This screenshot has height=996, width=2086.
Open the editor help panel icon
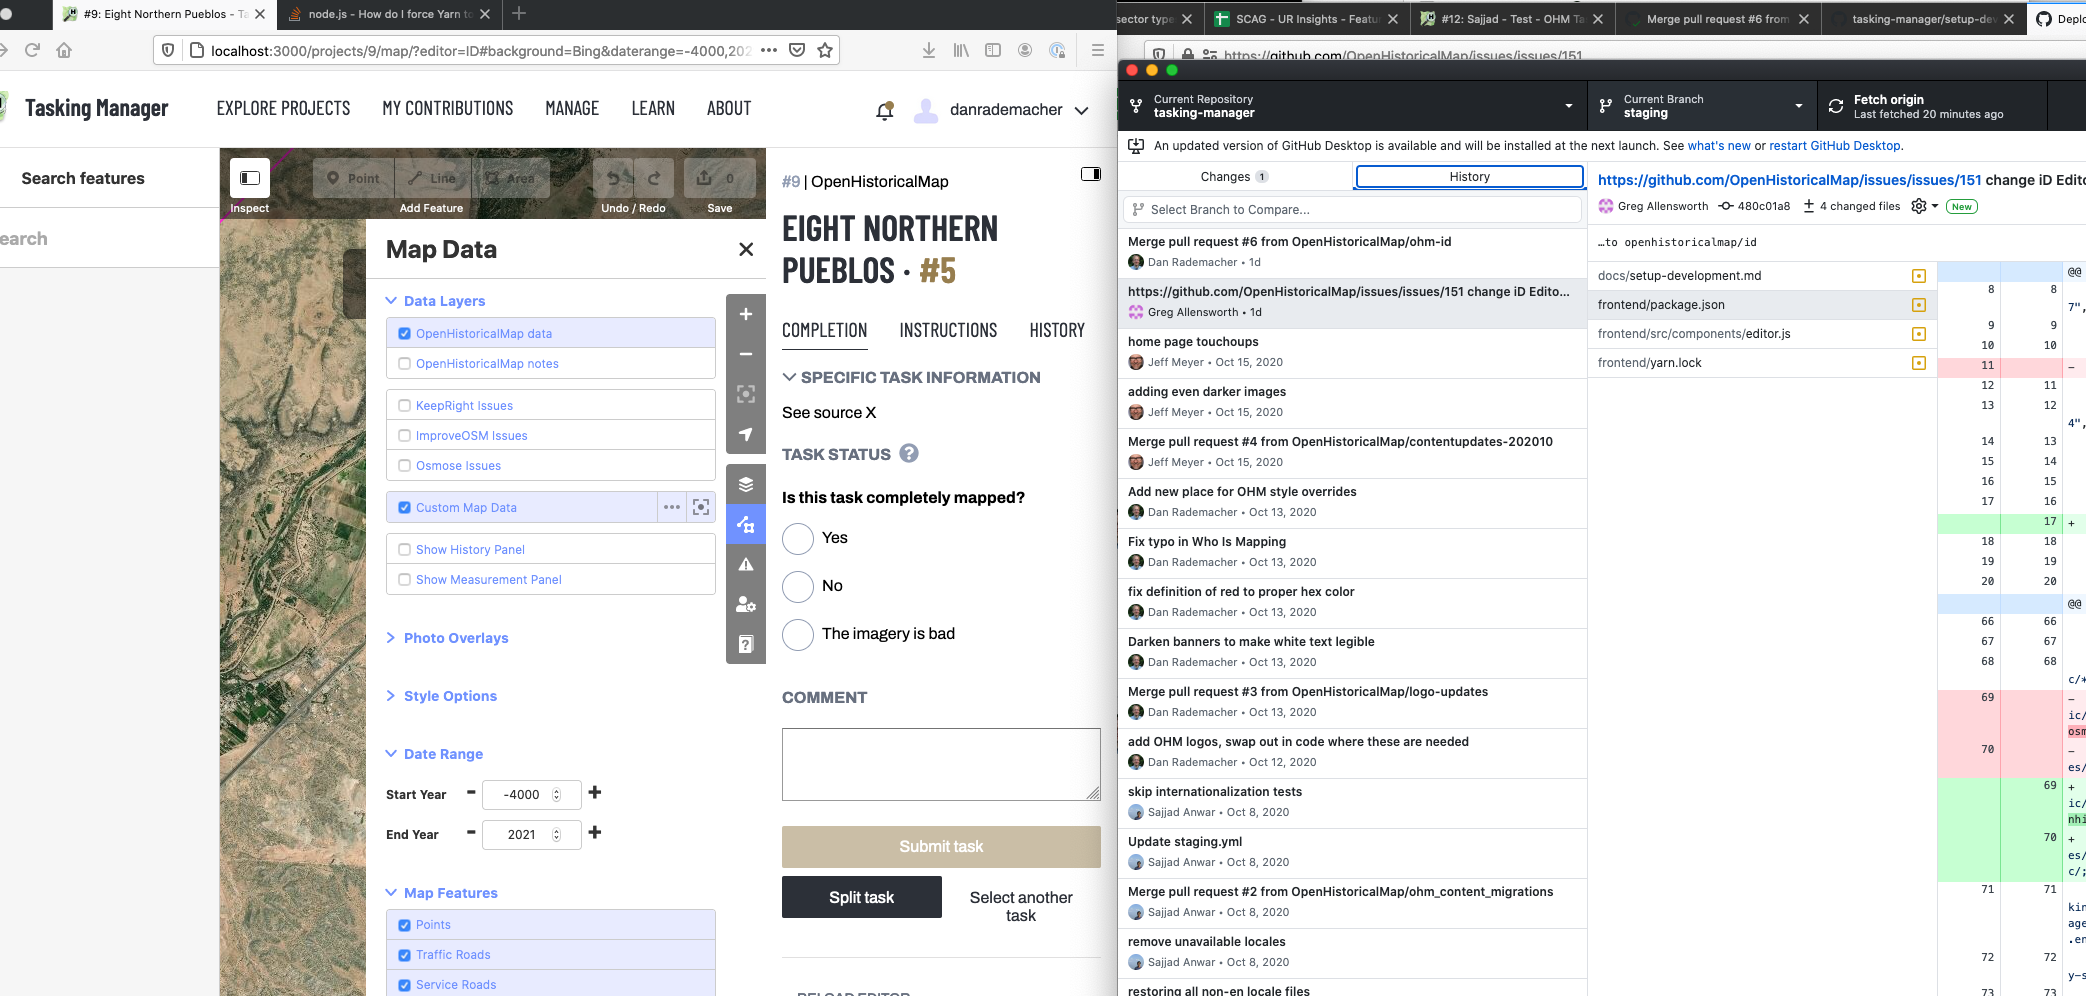[745, 644]
